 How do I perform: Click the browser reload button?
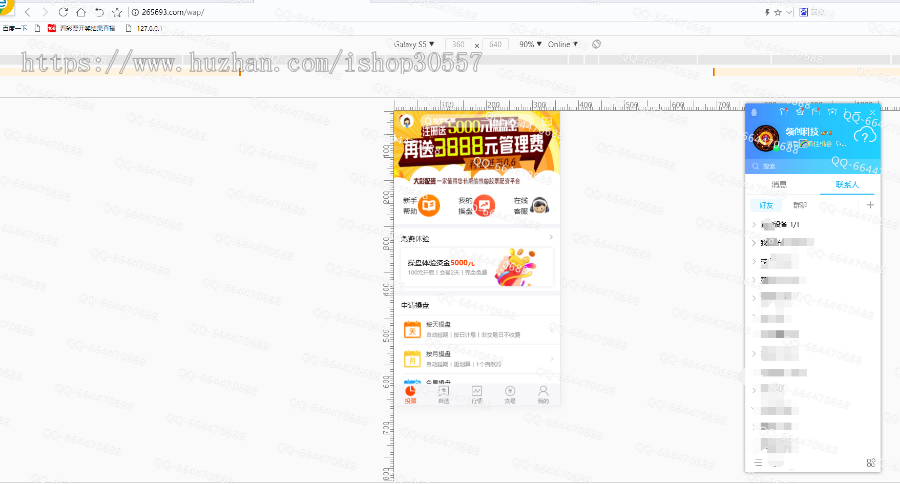click(x=63, y=12)
